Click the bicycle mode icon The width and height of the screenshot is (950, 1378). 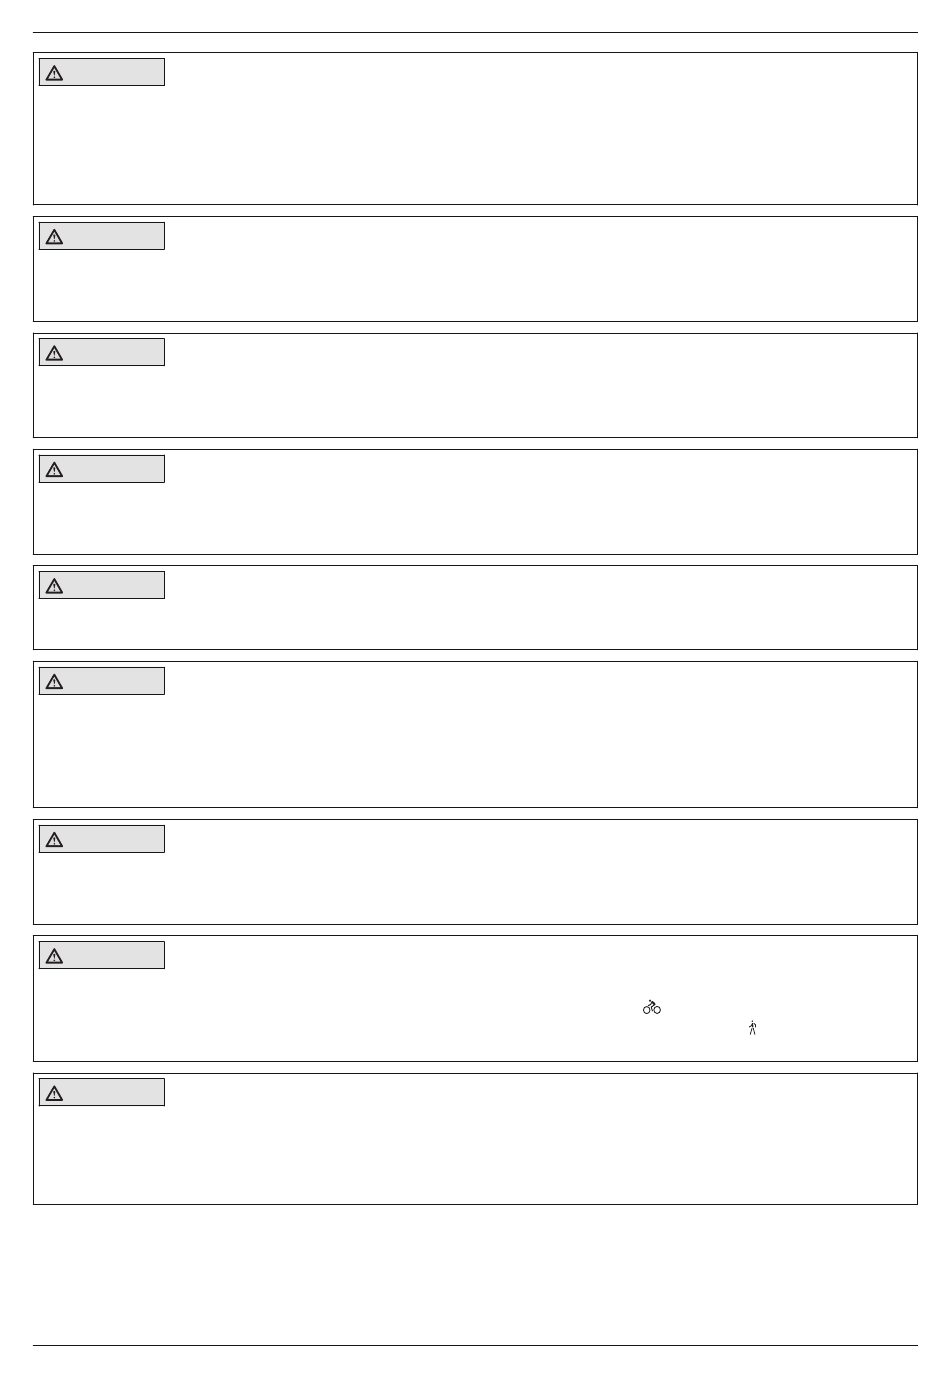click(x=652, y=1007)
